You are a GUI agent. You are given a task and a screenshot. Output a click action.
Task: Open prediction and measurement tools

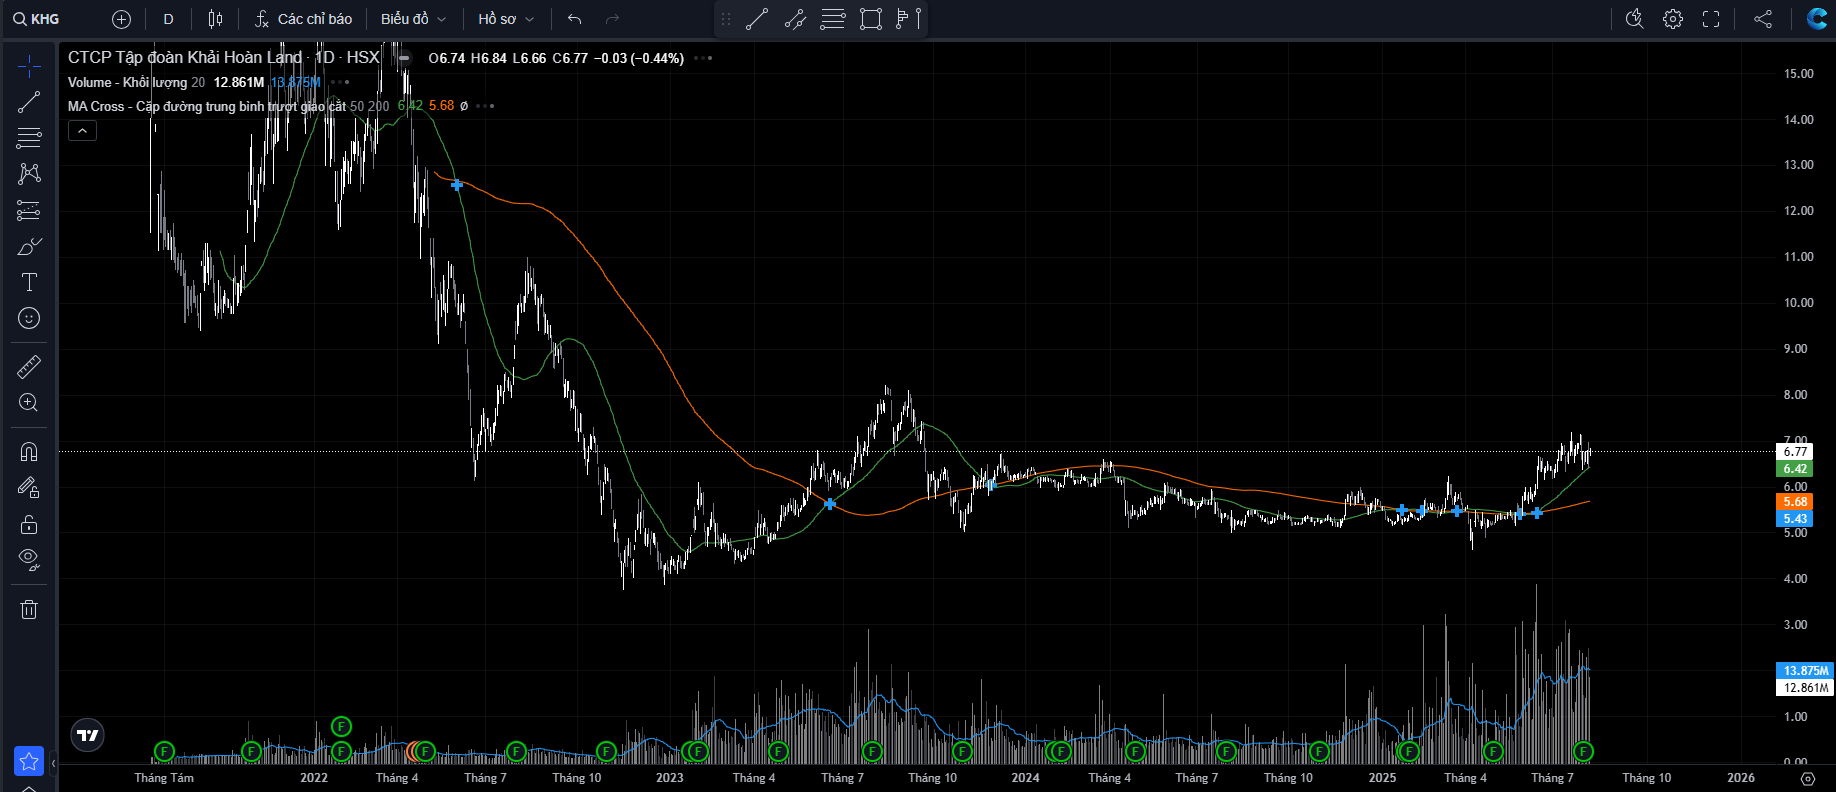29,210
